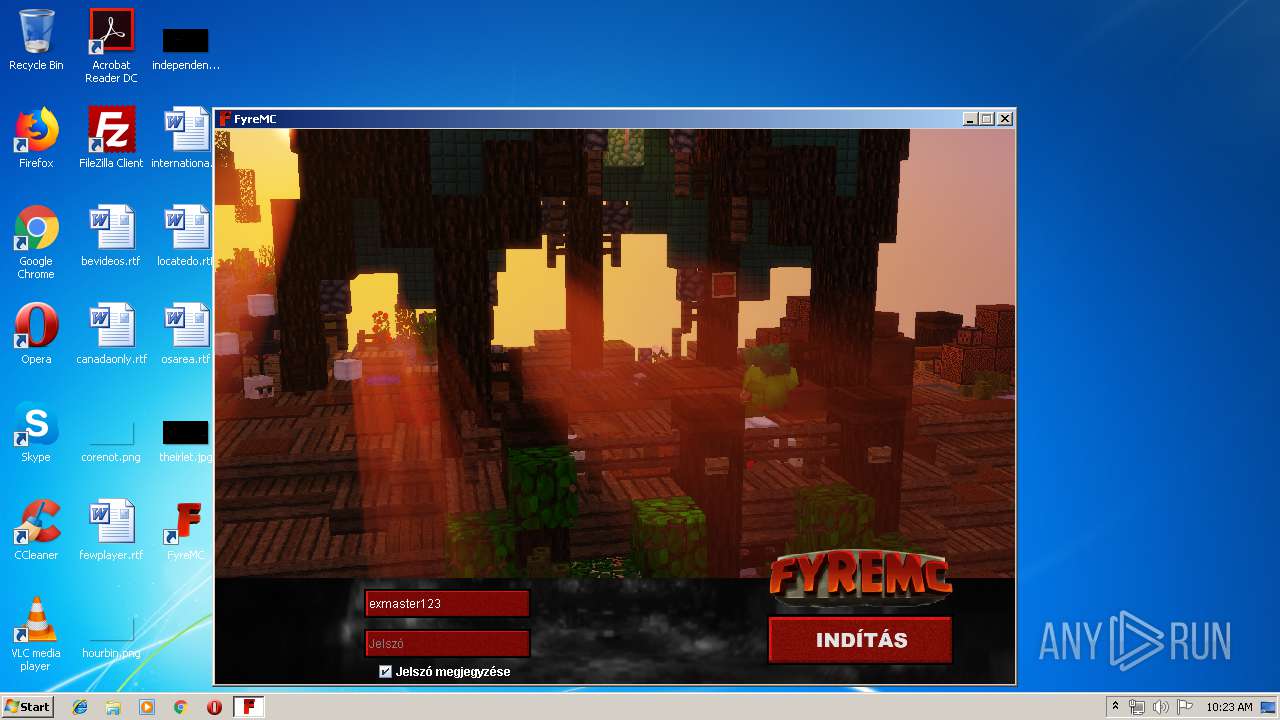Select theirlet.jpg file icon
The width and height of the screenshot is (1280, 720).
[x=186, y=442]
